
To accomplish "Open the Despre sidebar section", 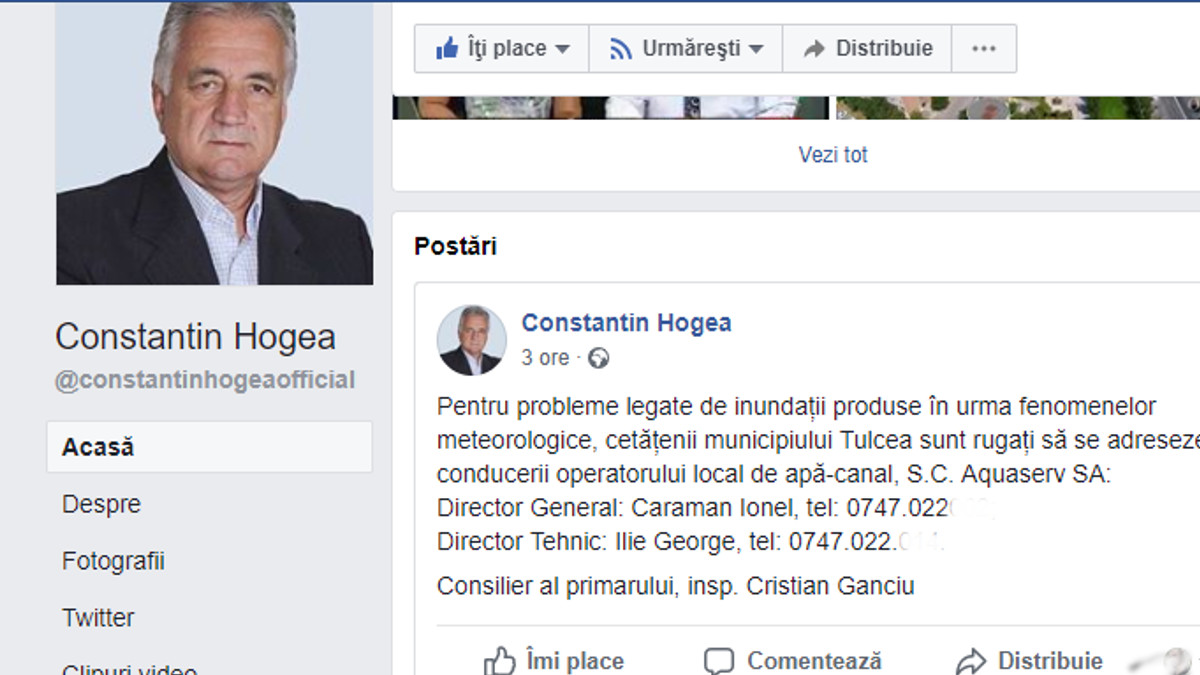I will [101, 504].
